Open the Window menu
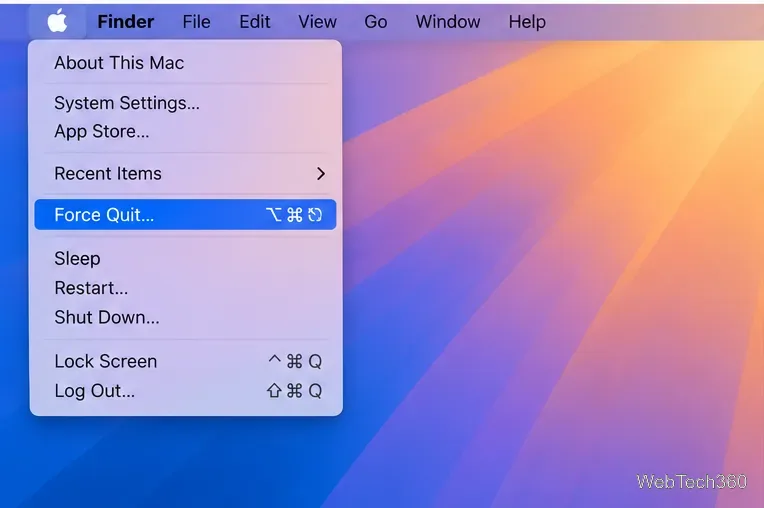Viewport: 764px width, 508px height. [448, 22]
